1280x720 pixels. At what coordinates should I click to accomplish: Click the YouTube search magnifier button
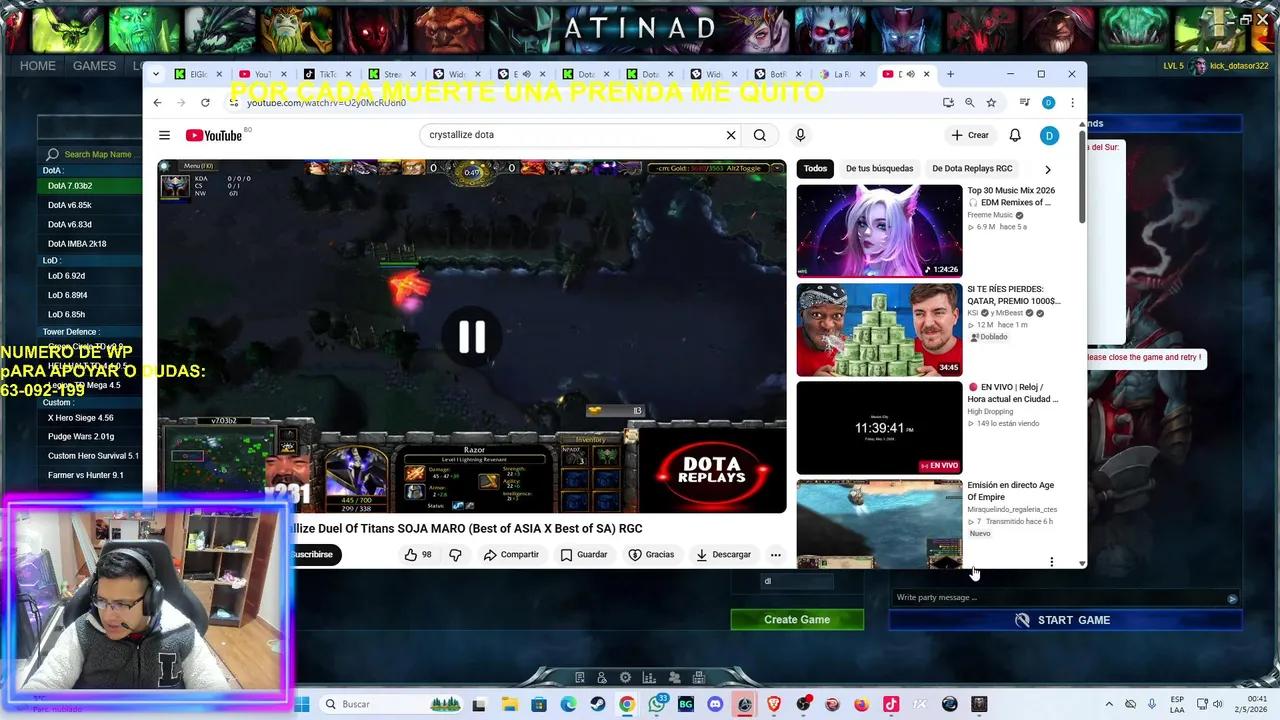point(760,135)
